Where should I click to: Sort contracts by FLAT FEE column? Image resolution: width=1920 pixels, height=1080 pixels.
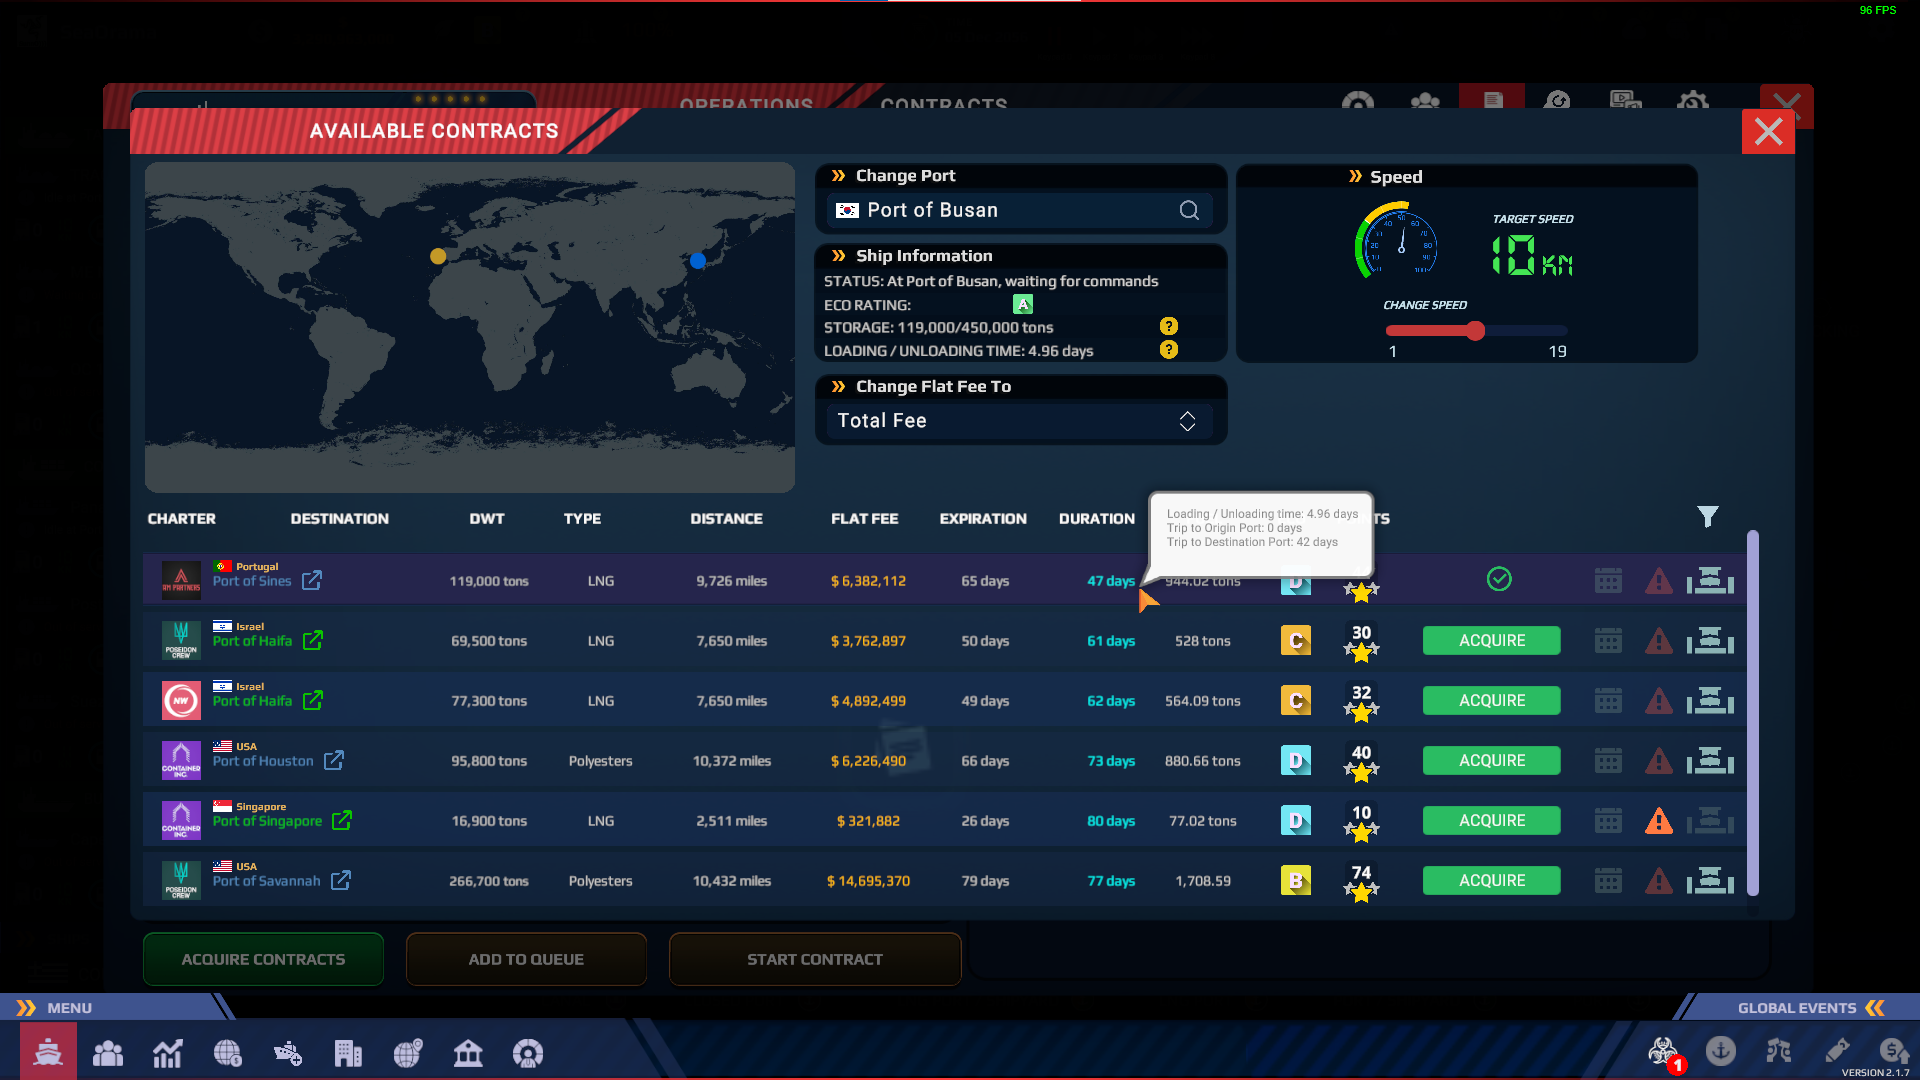pos(864,519)
